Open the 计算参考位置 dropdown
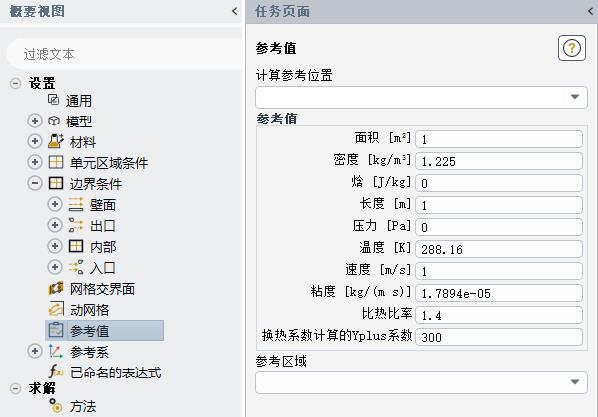This screenshot has height=417, width=598. [421, 97]
